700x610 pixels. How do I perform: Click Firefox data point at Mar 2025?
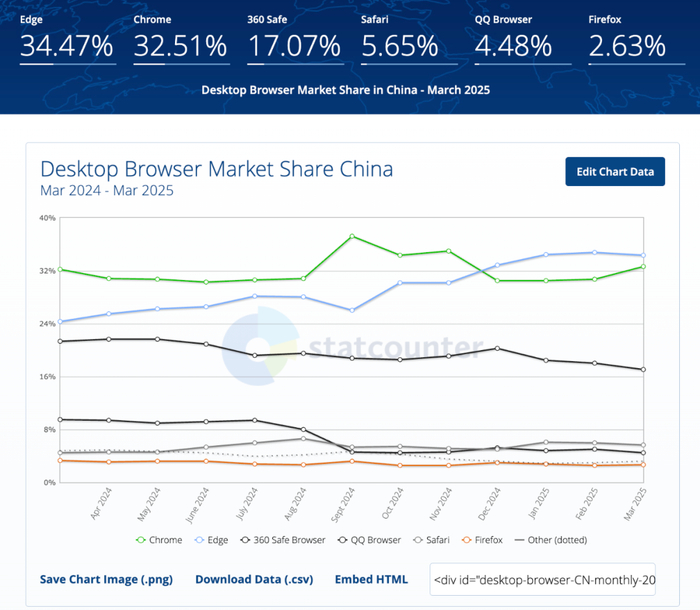(x=643, y=465)
